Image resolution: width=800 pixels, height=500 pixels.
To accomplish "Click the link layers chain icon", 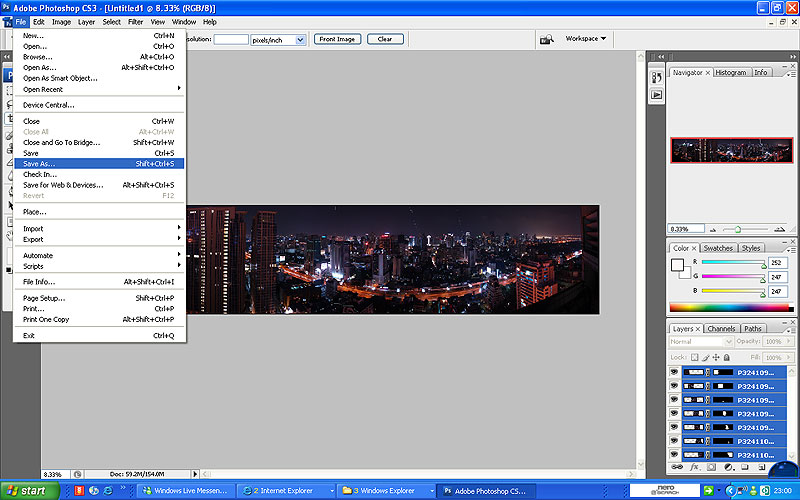I will [x=677, y=467].
